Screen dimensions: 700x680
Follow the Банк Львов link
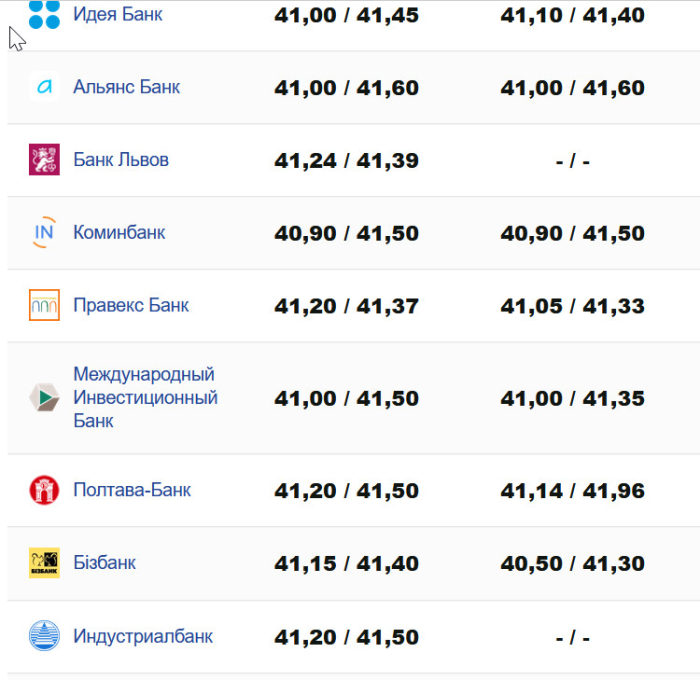[121, 160]
